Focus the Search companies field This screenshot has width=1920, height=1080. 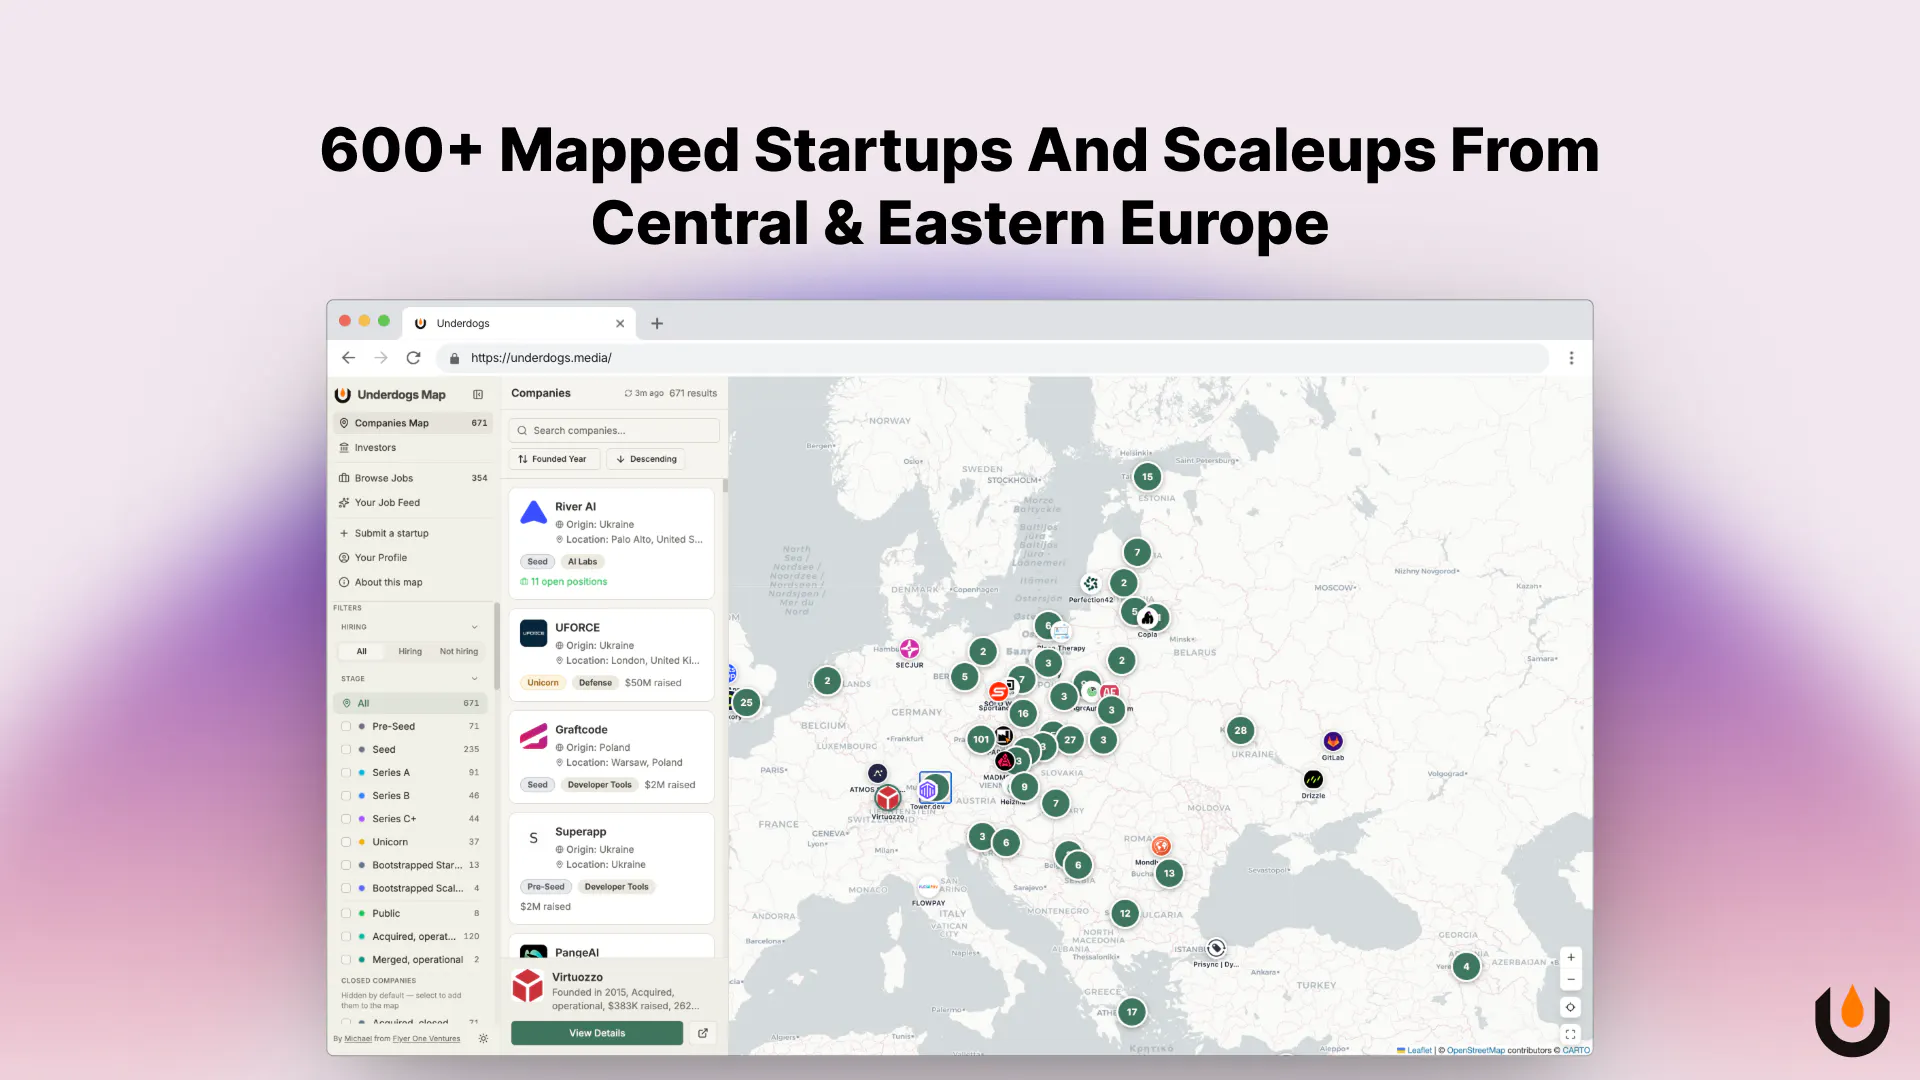click(614, 431)
